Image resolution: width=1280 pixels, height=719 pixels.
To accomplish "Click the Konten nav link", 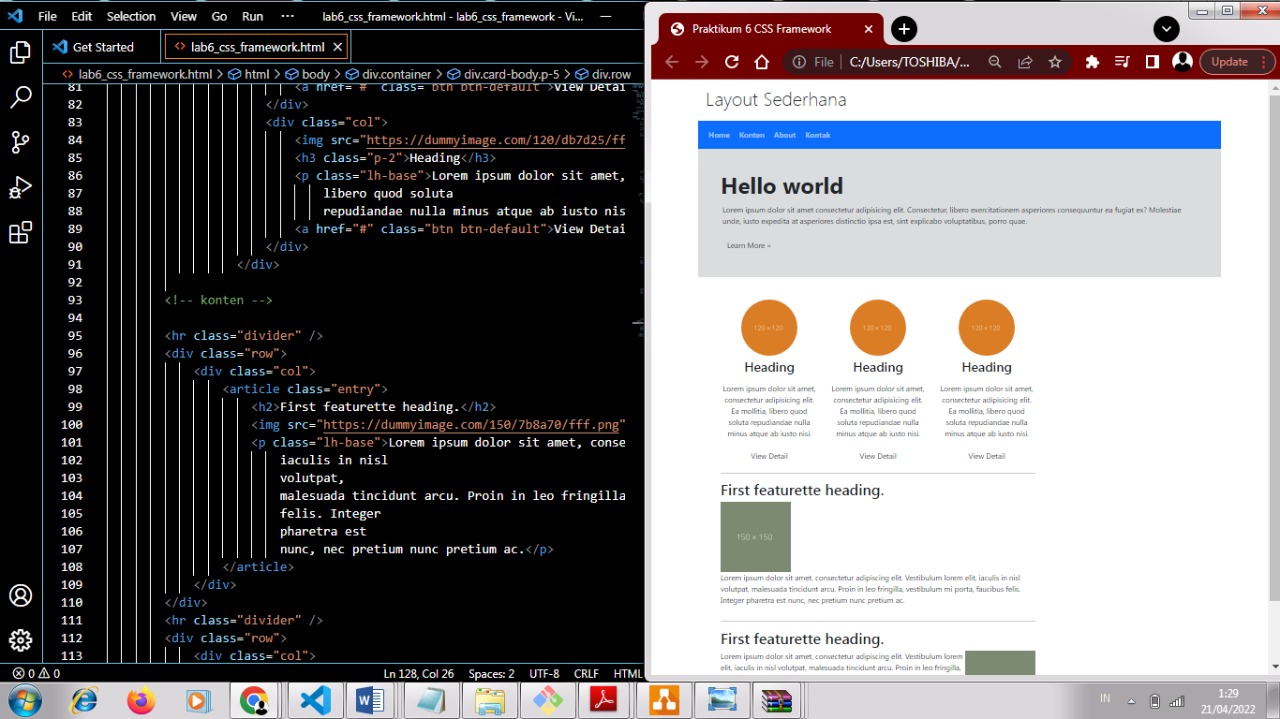I will tap(752, 135).
